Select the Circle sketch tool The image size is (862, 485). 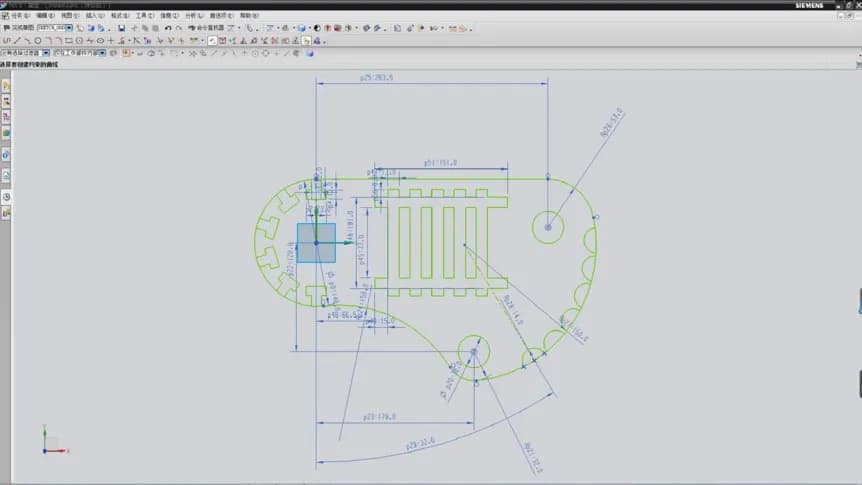click(x=38, y=41)
